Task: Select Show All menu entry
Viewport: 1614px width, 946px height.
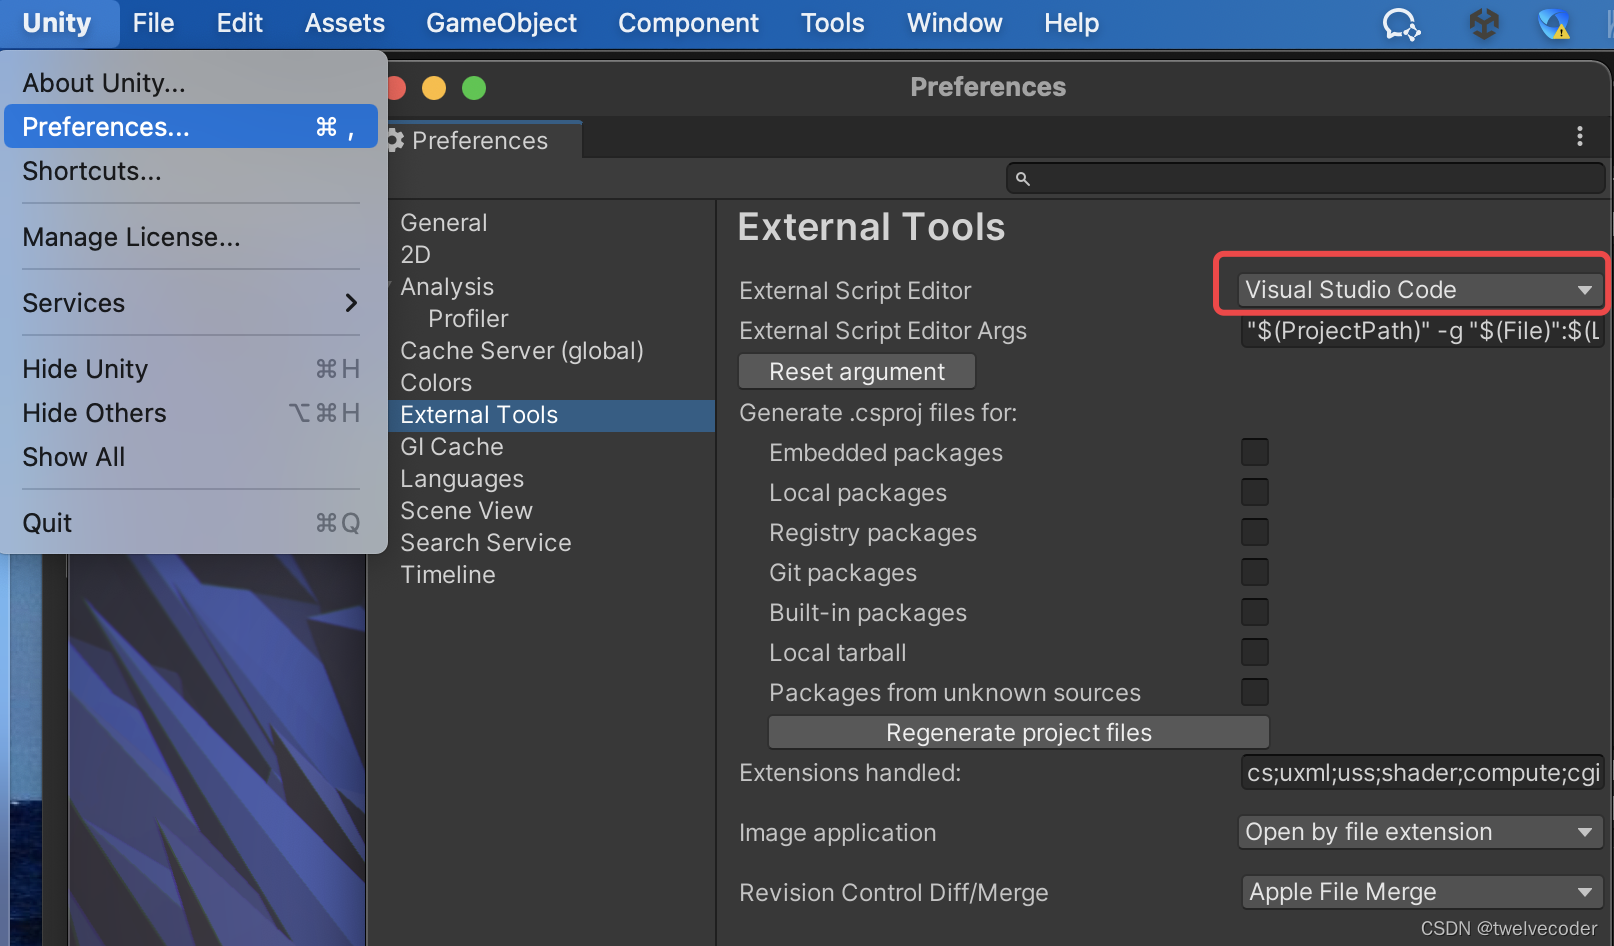Action: pos(191,457)
